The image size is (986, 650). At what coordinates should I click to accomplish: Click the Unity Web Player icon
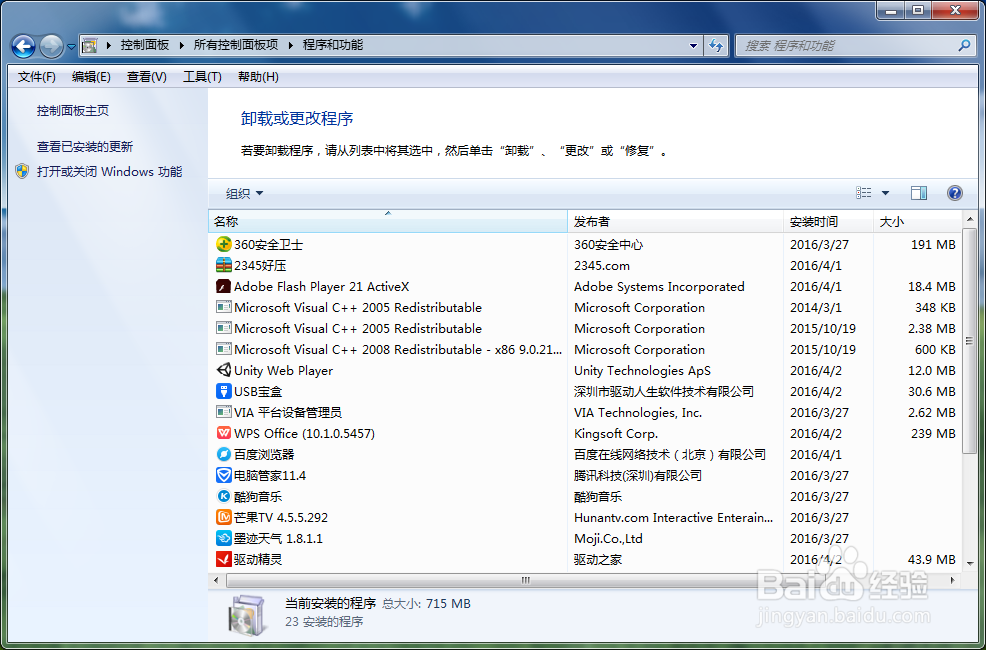point(223,370)
